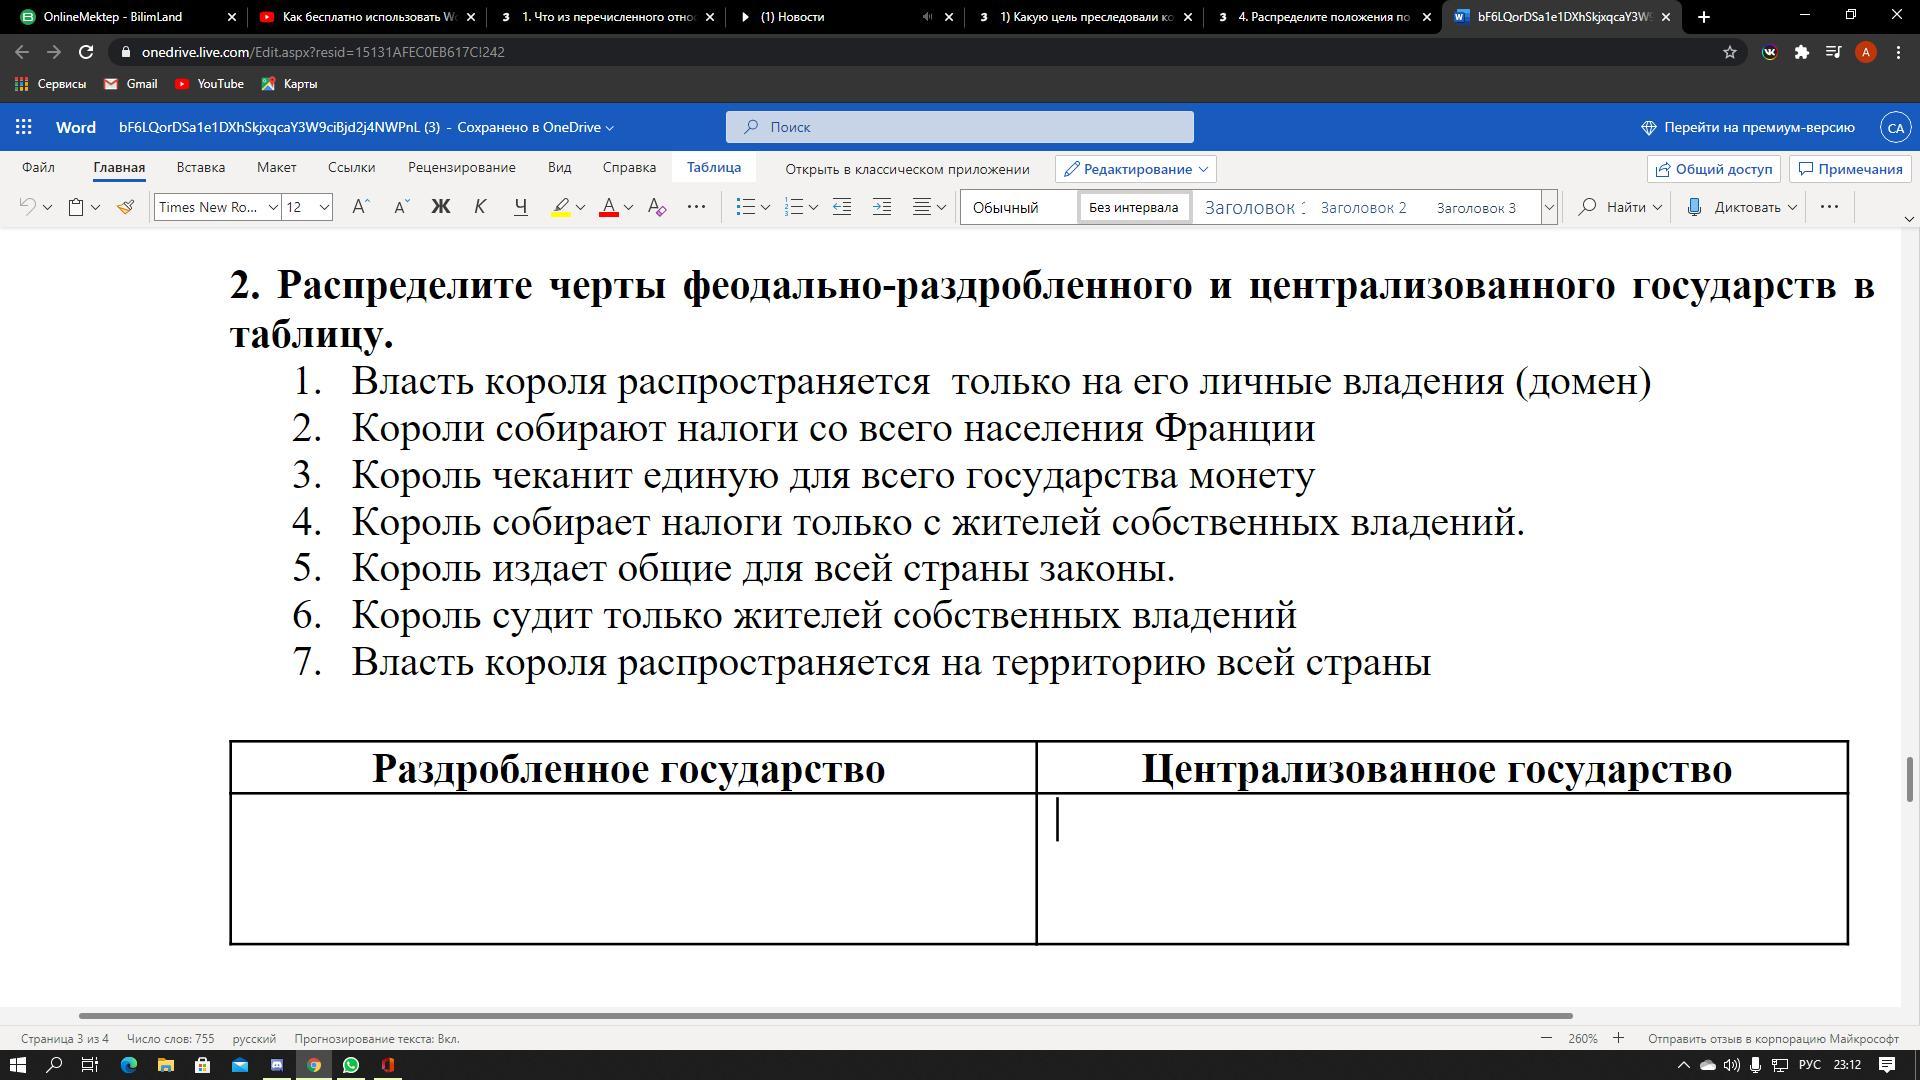Viewport: 1920px width, 1080px height.
Task: Open more font options ellipsis
Action: tap(697, 207)
